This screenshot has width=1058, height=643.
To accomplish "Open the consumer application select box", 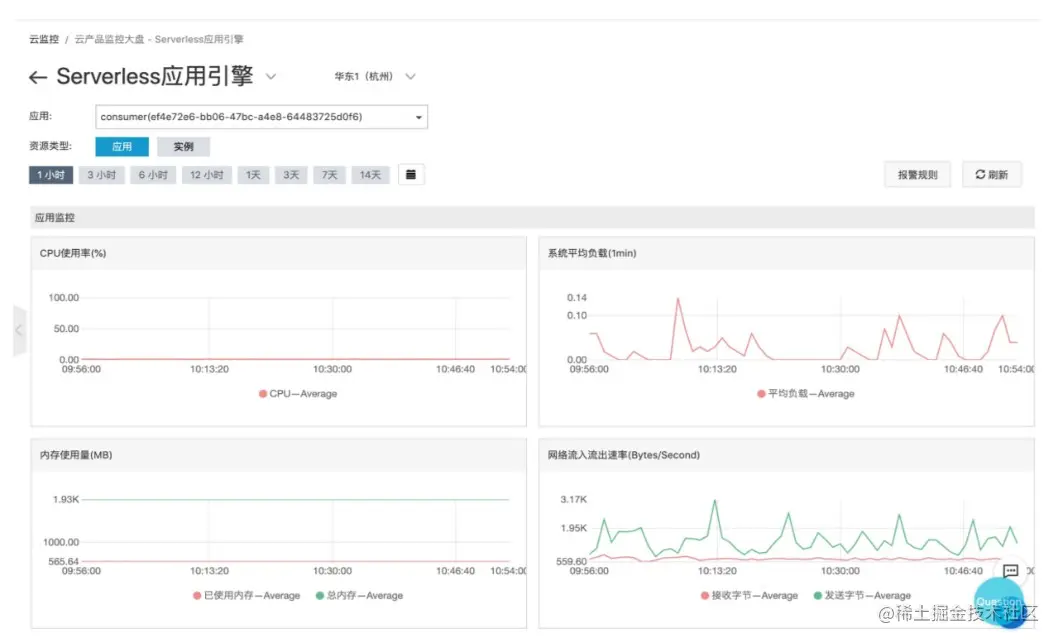I will pos(261,117).
